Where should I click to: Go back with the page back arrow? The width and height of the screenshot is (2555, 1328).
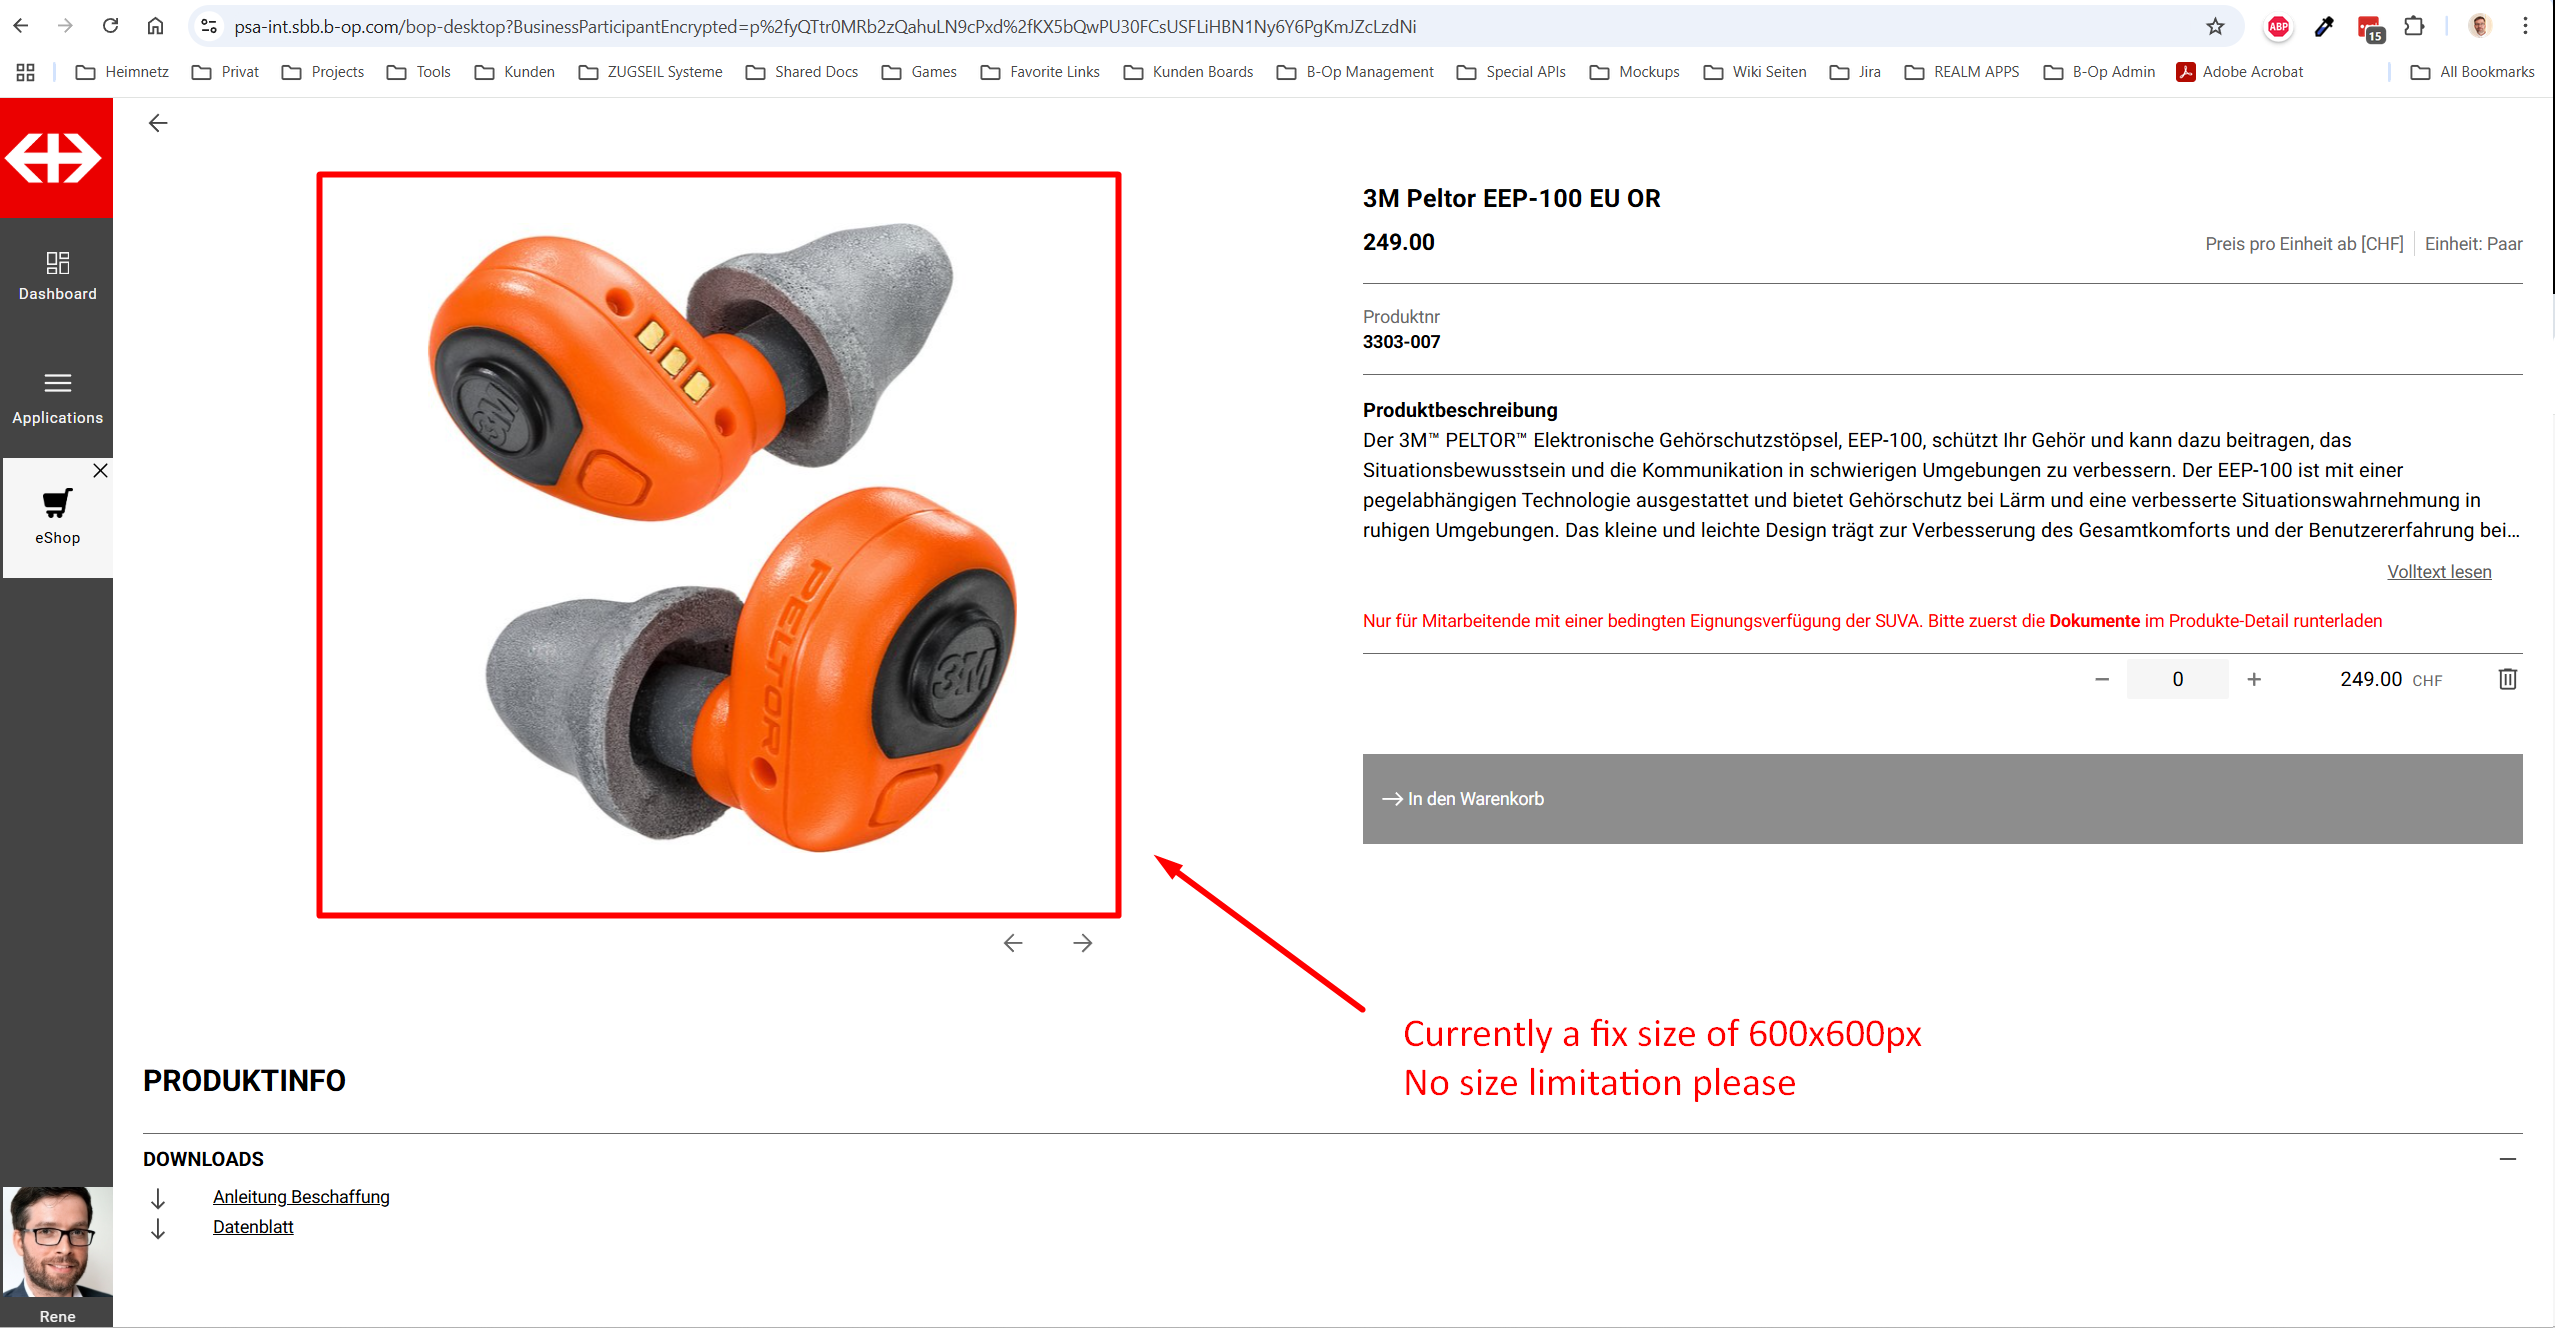(x=158, y=123)
